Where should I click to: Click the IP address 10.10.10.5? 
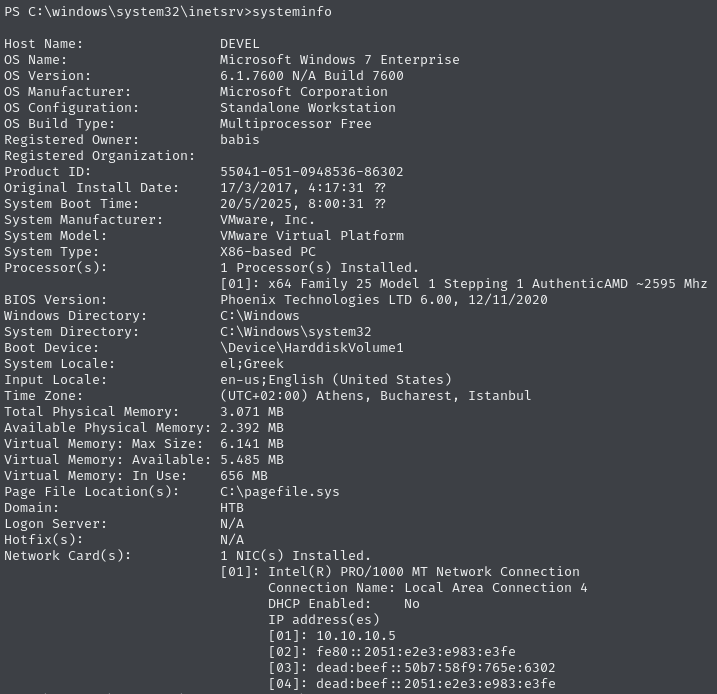click(356, 636)
